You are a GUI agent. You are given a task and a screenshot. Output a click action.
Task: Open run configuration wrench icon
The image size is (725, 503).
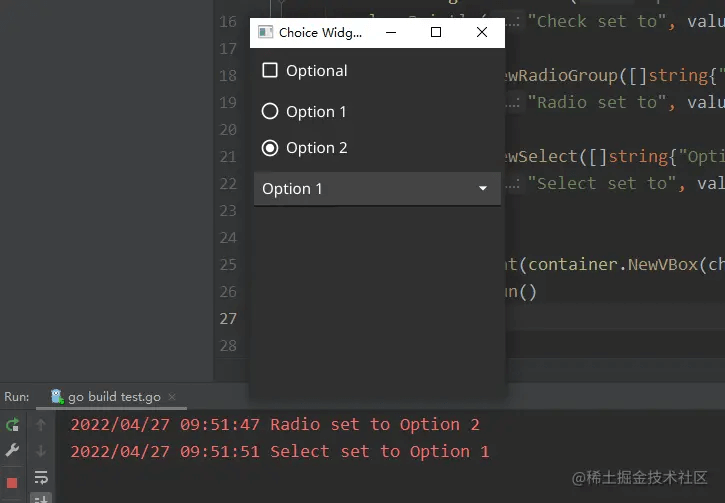(x=13, y=451)
